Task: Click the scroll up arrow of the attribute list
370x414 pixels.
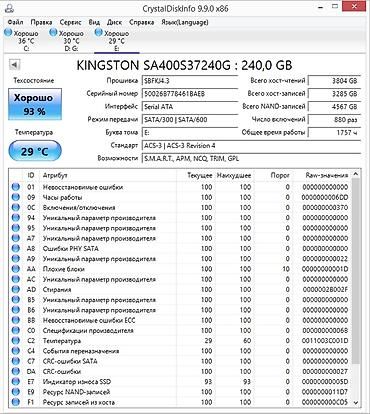Action: 356,174
